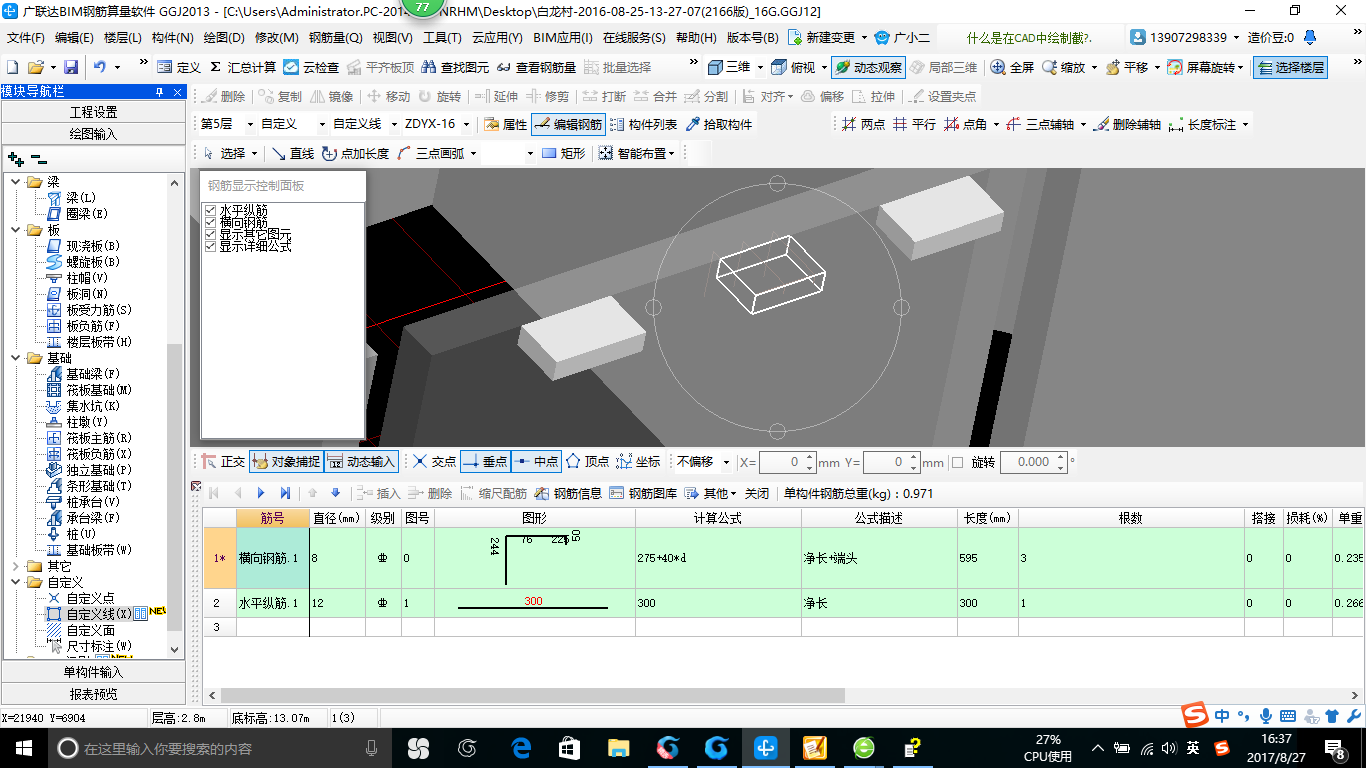Screen dimensions: 1366x768
Task: Click the save file icon
Action: (x=71, y=67)
